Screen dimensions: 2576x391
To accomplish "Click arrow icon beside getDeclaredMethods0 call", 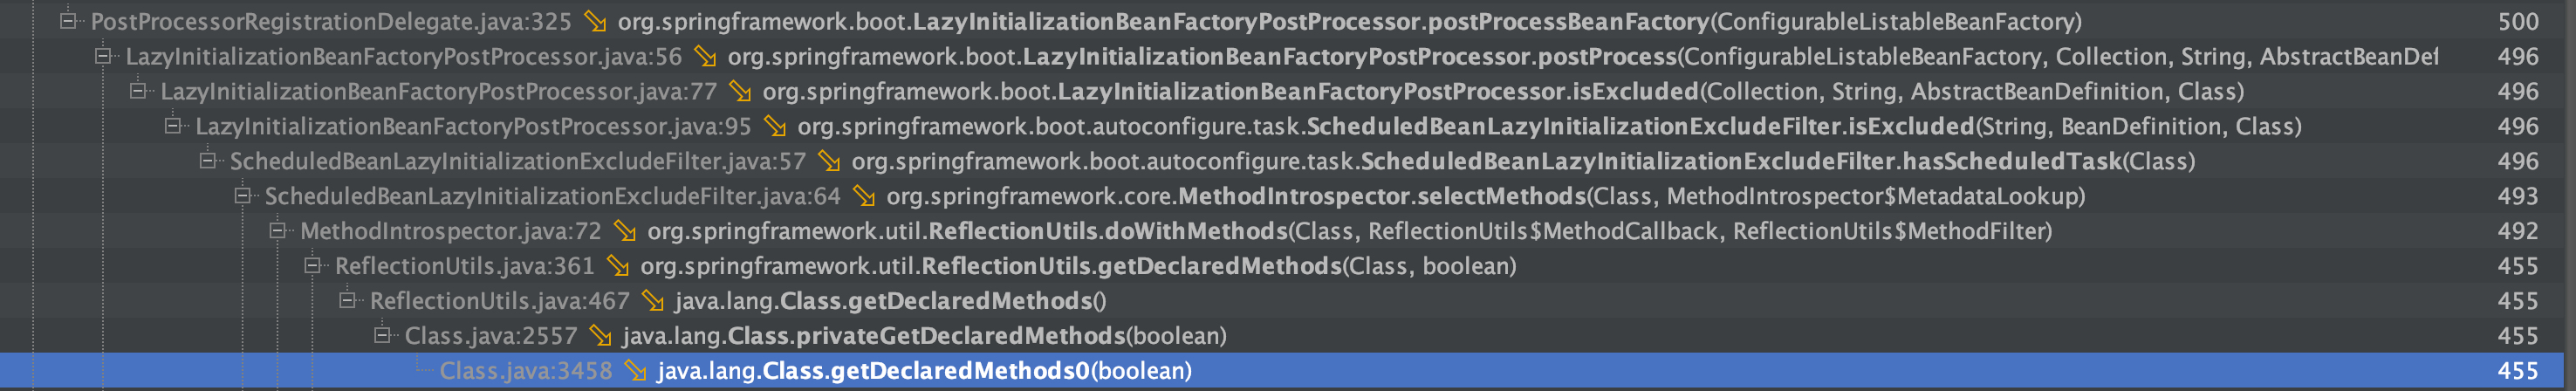I will click(635, 371).
